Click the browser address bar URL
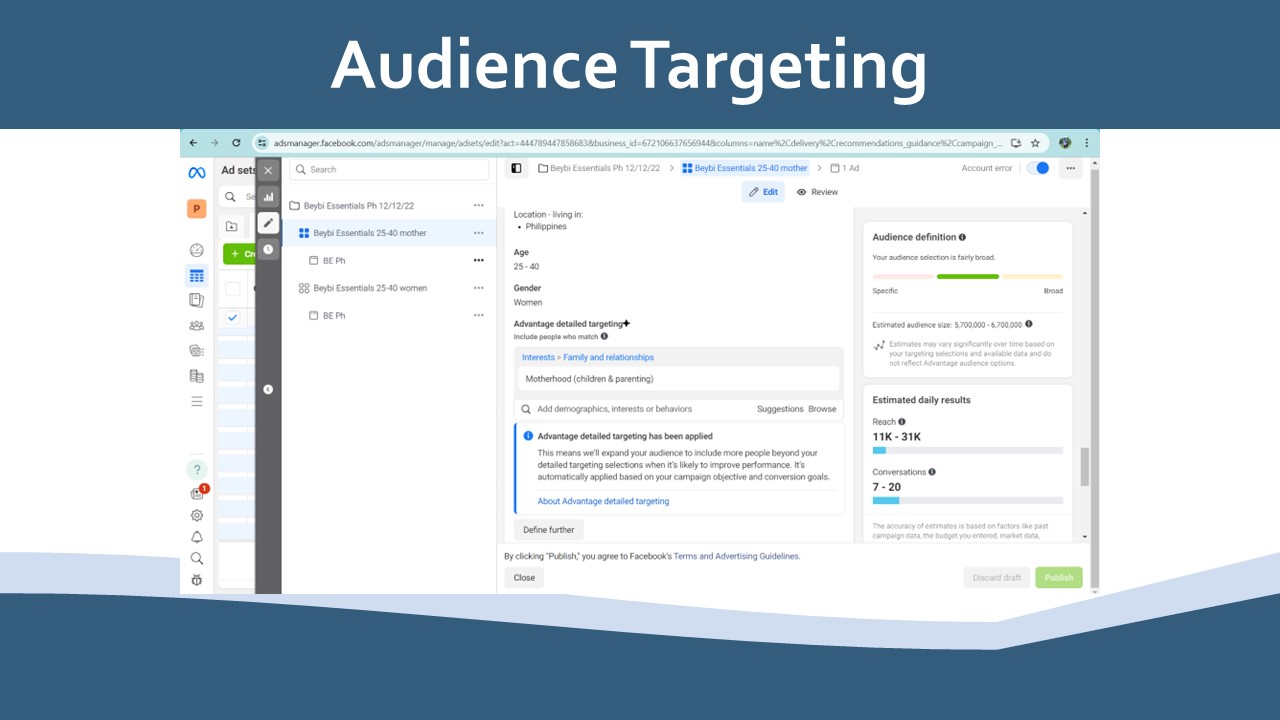 click(638, 143)
